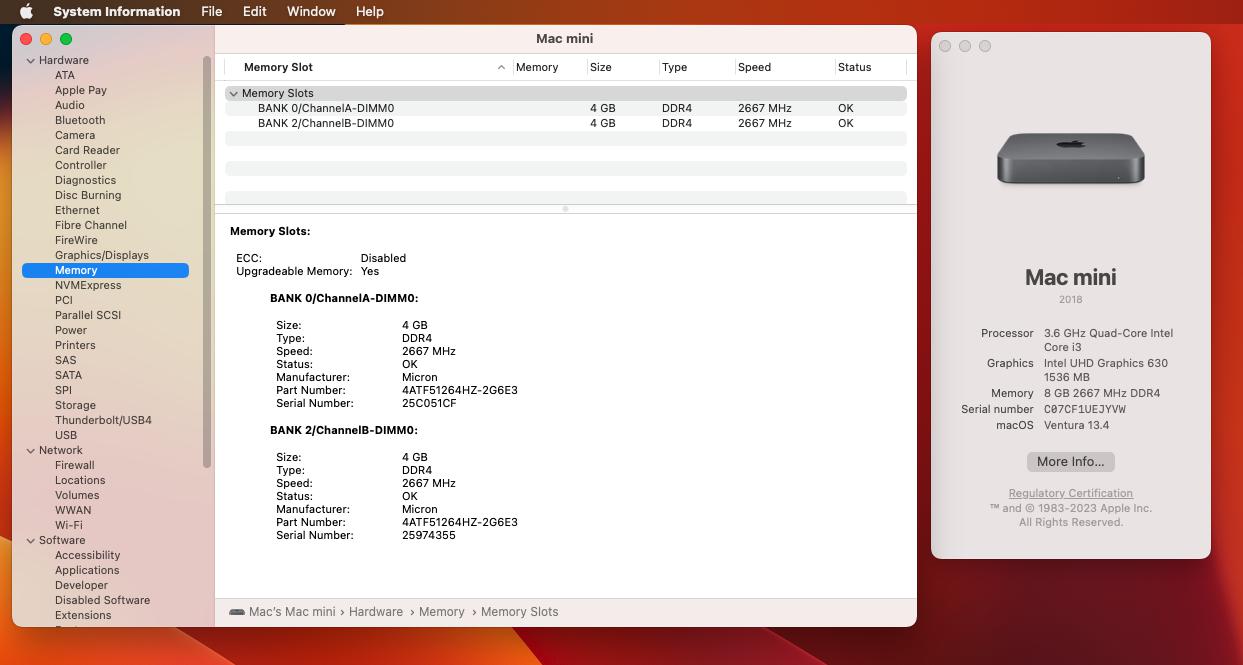Select the BANK 0/ChannelA-DIMM0 table row

566,108
